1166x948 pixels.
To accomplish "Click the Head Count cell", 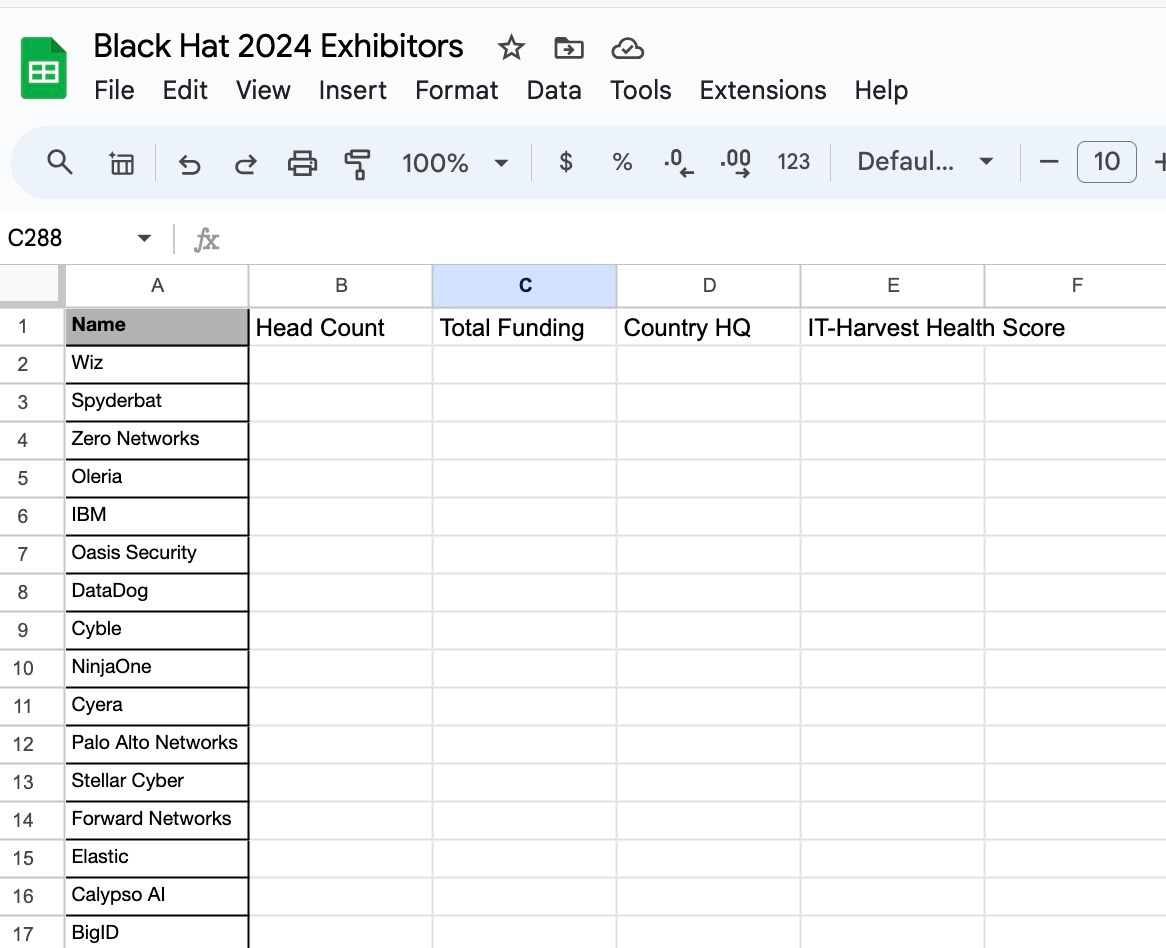I will click(x=341, y=327).
